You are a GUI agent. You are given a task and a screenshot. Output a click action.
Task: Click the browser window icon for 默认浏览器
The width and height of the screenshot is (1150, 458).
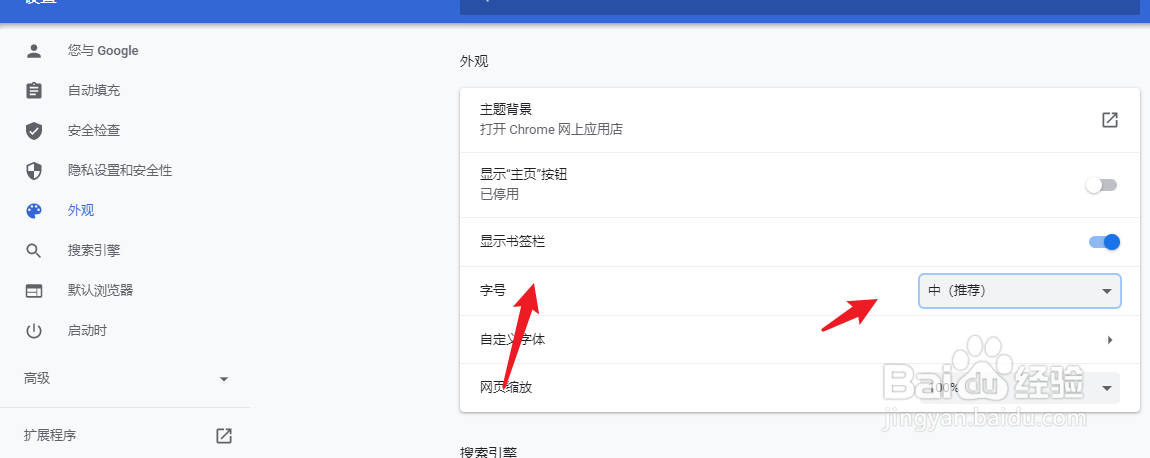34,291
